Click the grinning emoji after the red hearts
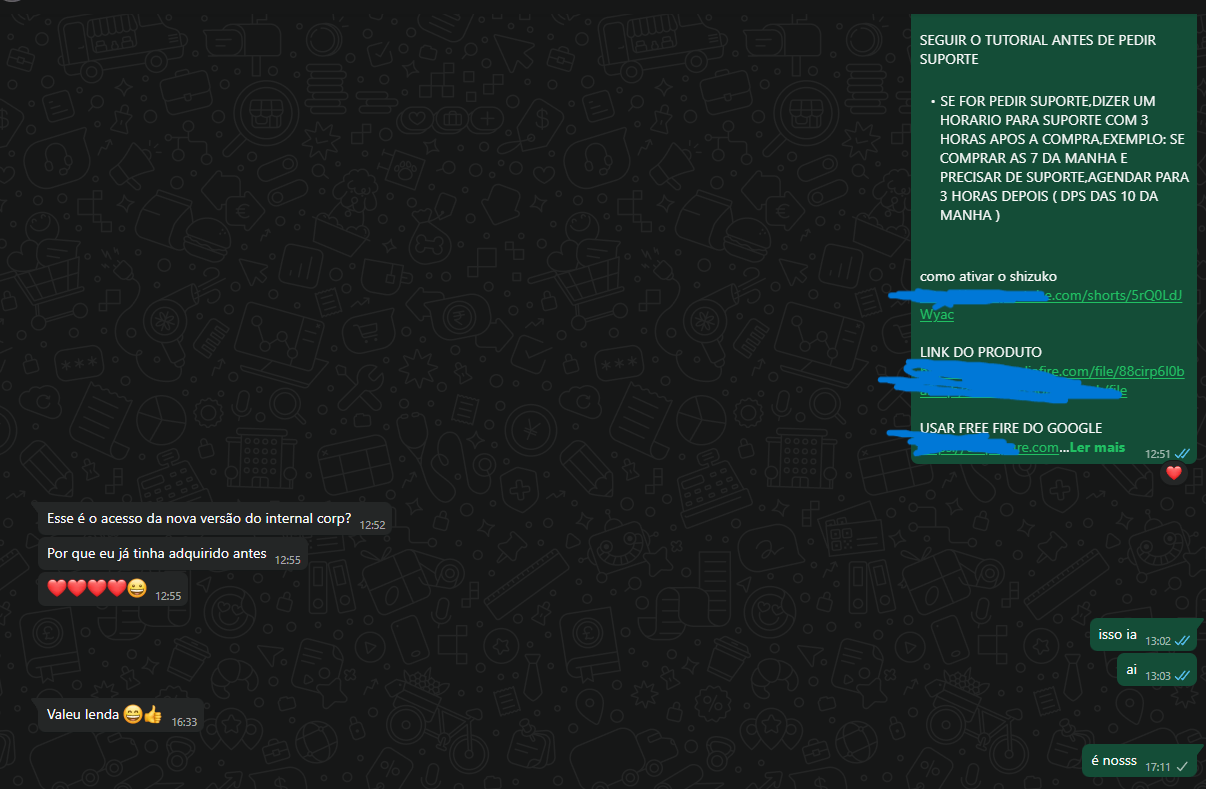Image resolution: width=1206 pixels, height=789 pixels. [137, 588]
